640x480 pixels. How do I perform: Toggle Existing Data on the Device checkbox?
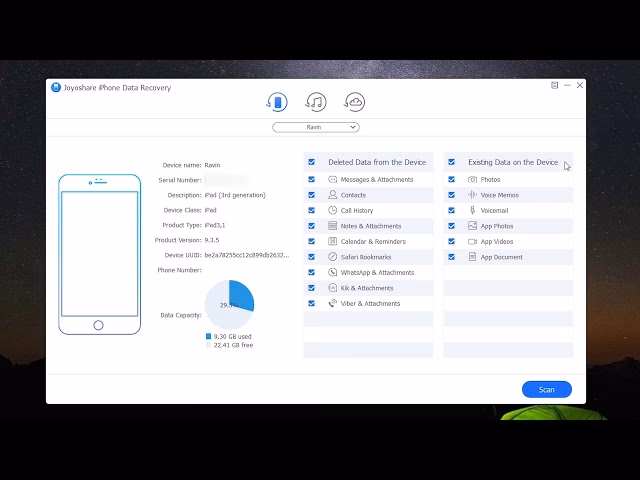451,162
